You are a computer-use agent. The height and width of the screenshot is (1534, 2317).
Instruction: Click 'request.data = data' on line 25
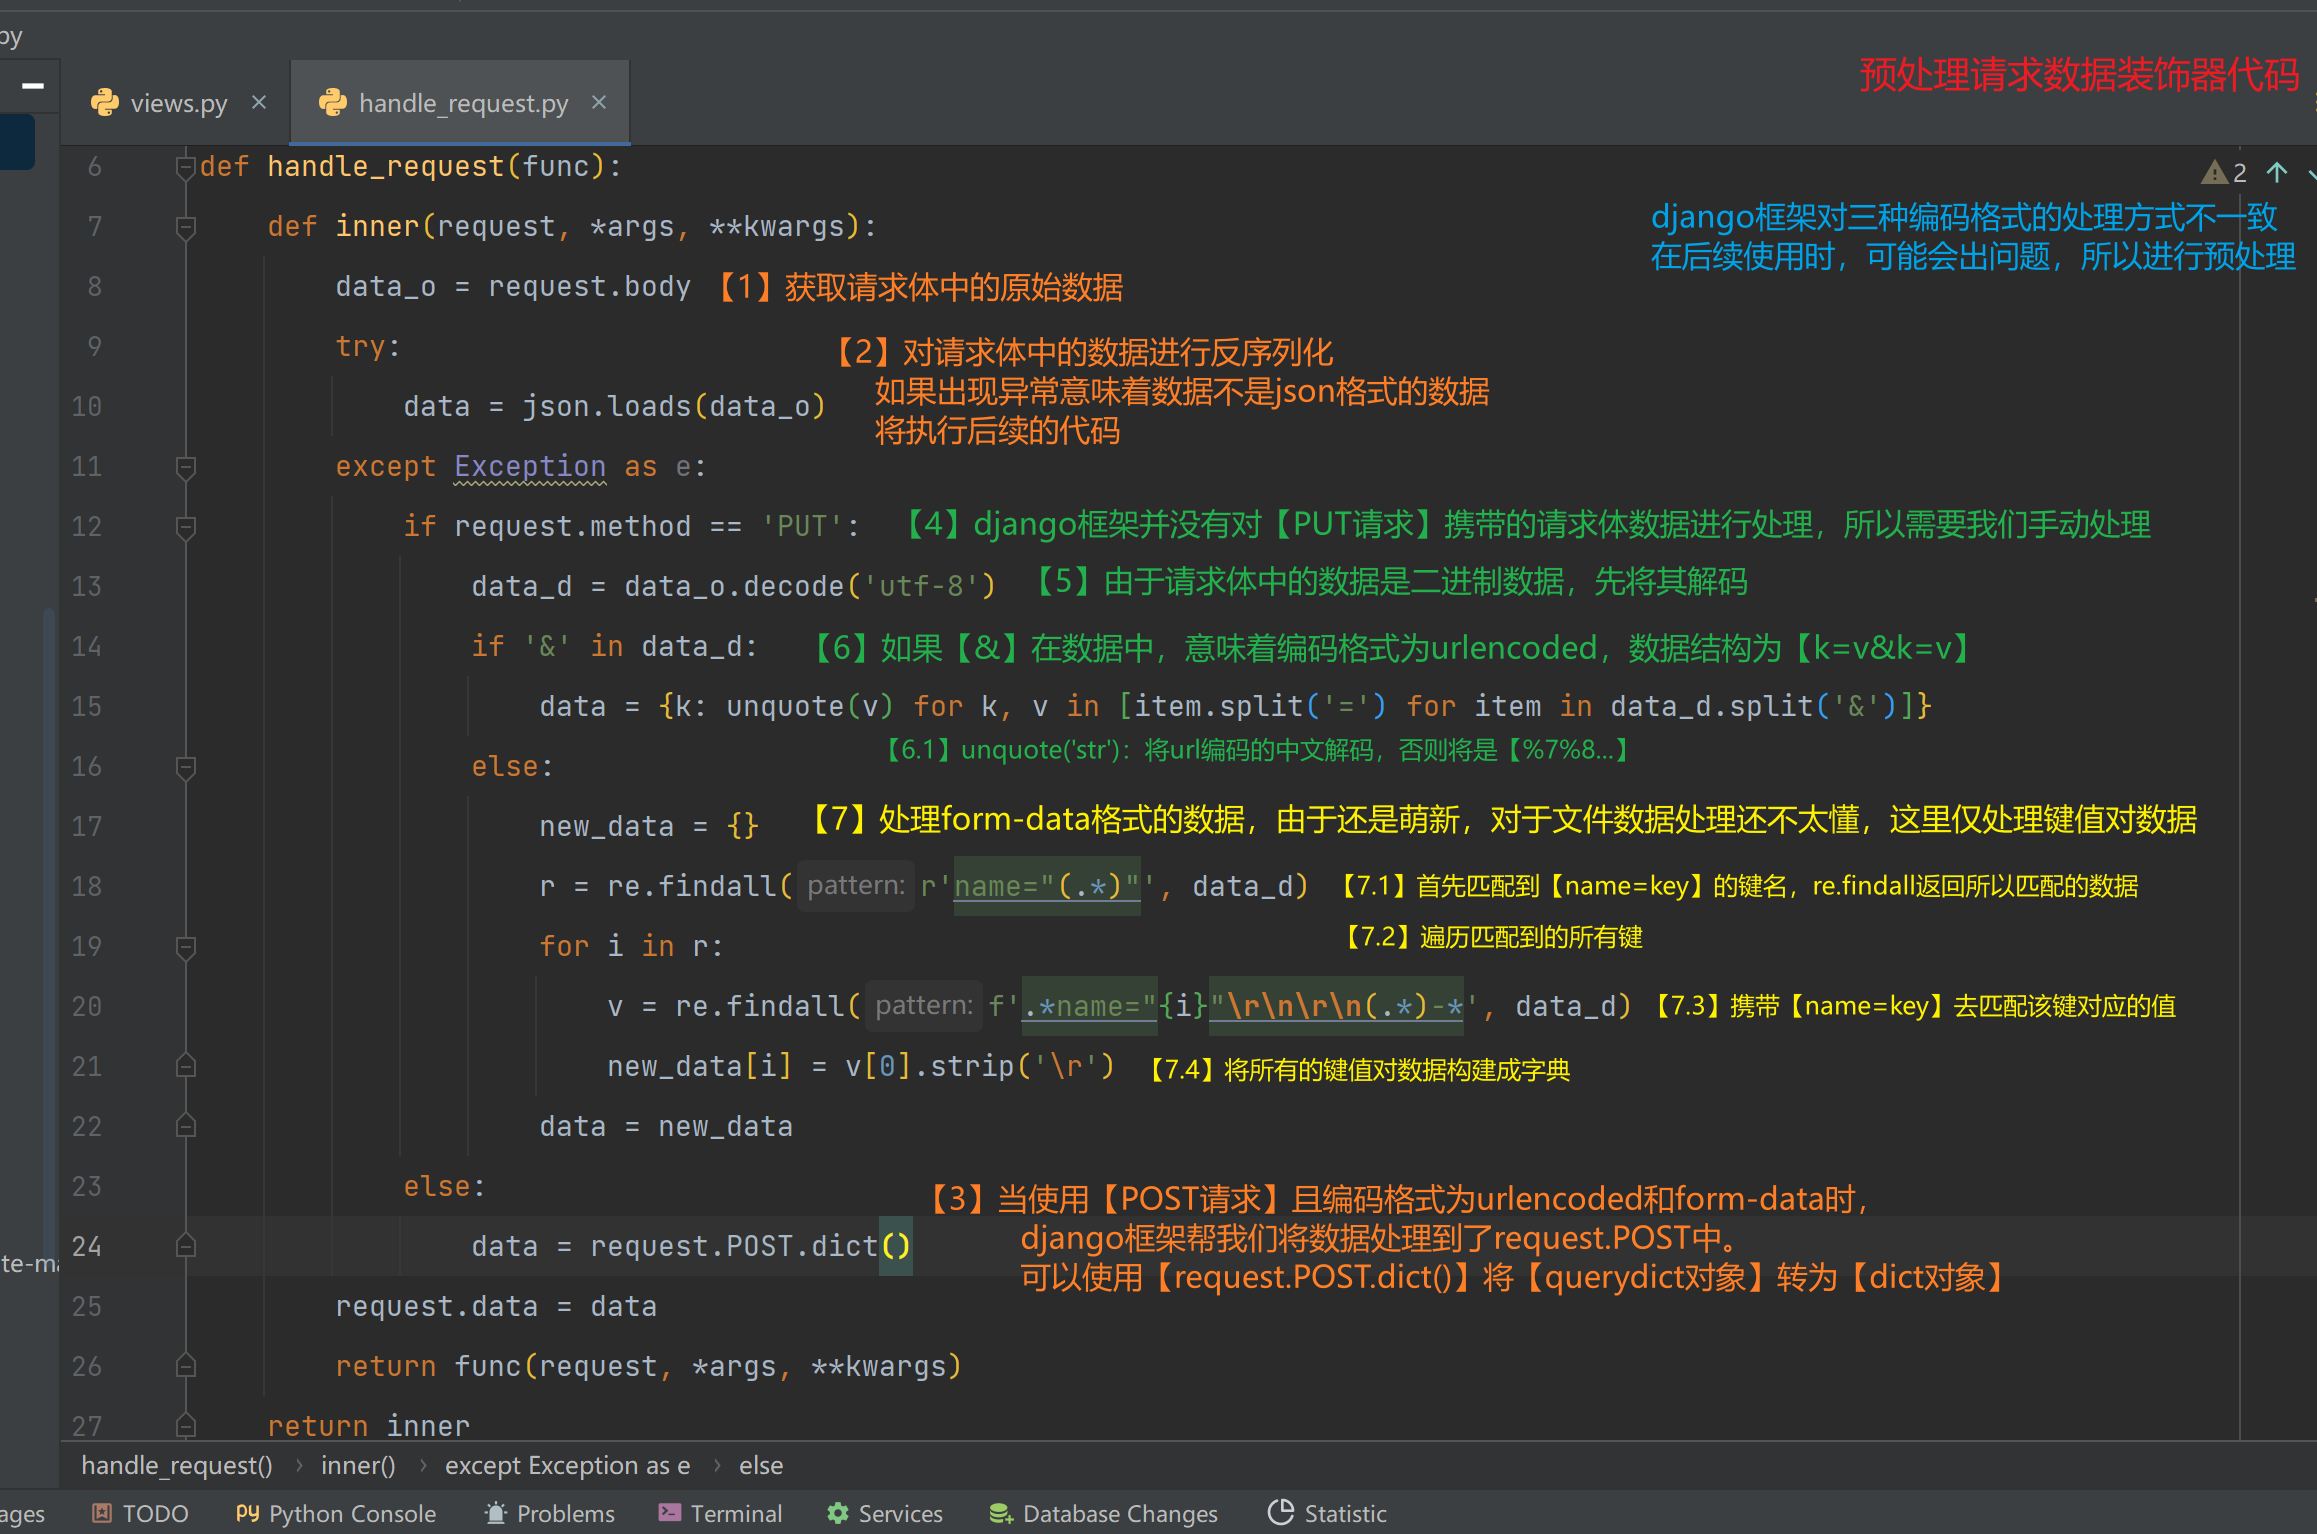(x=496, y=1306)
